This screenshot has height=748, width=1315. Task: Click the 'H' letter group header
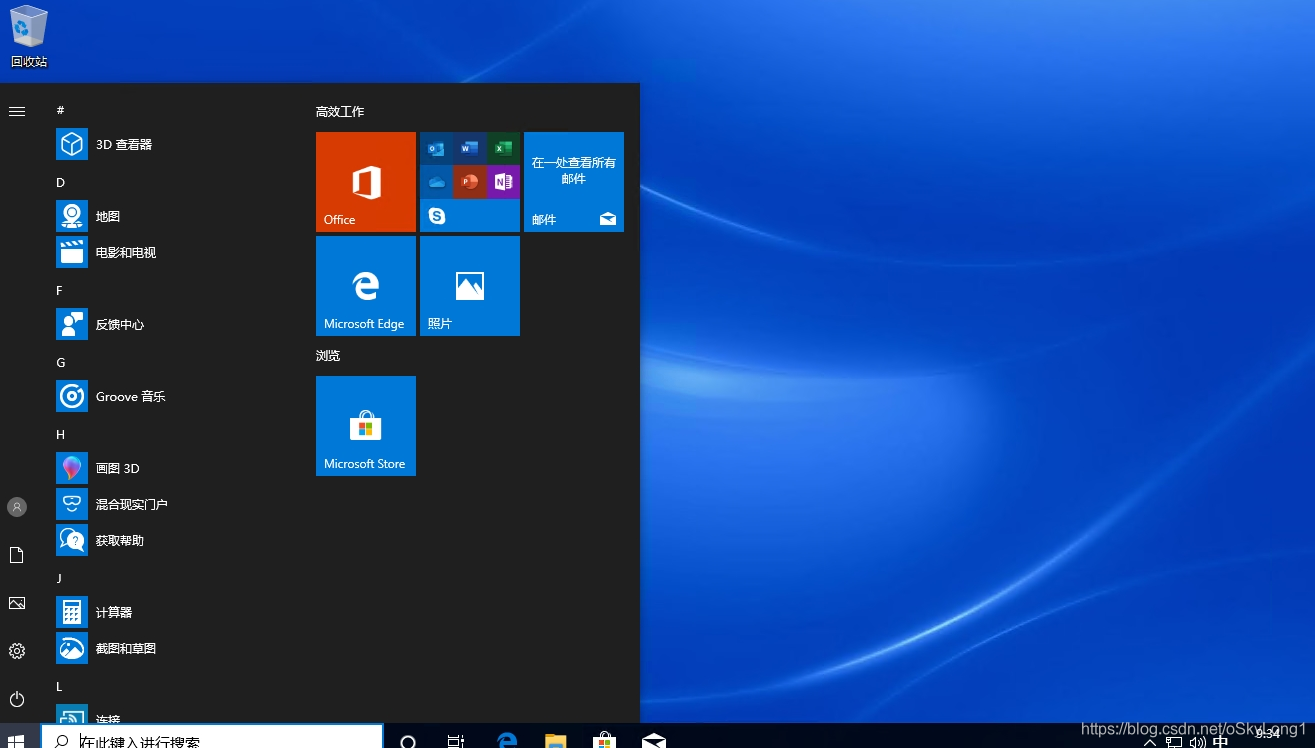(x=60, y=434)
